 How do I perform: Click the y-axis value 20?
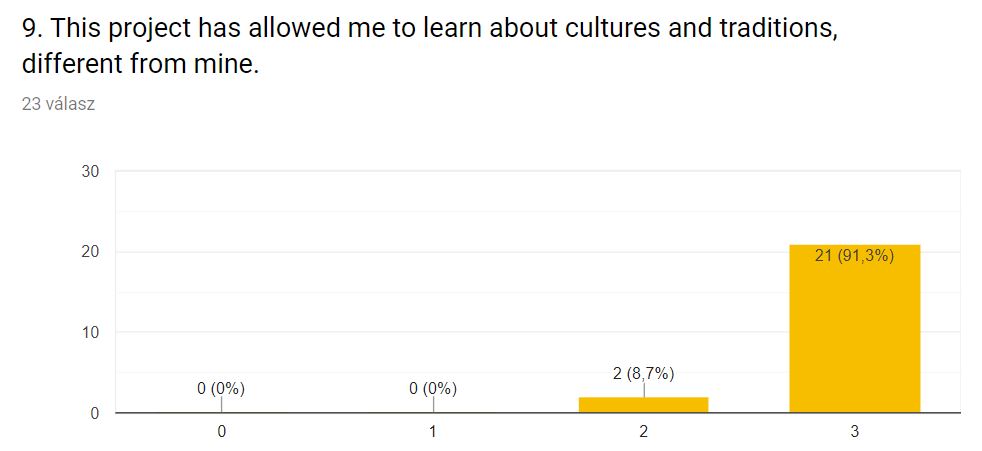[x=90, y=252]
